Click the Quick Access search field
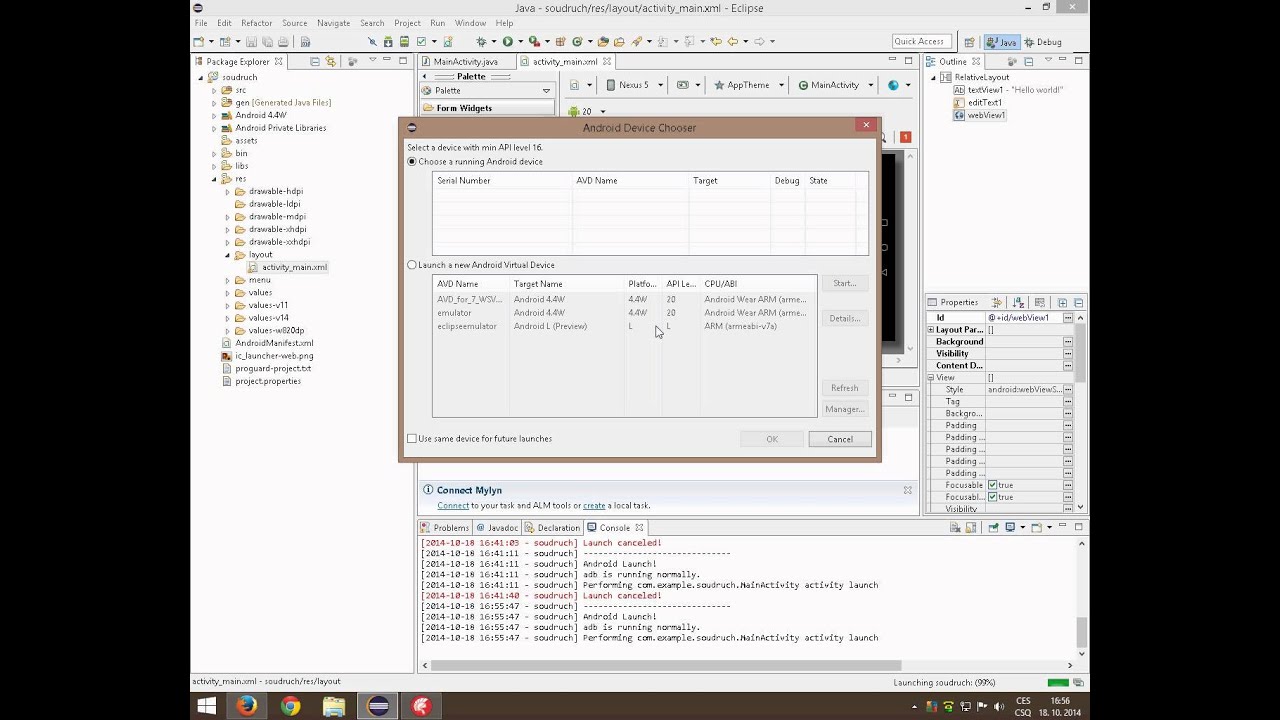The height and width of the screenshot is (720, 1280). tap(920, 42)
